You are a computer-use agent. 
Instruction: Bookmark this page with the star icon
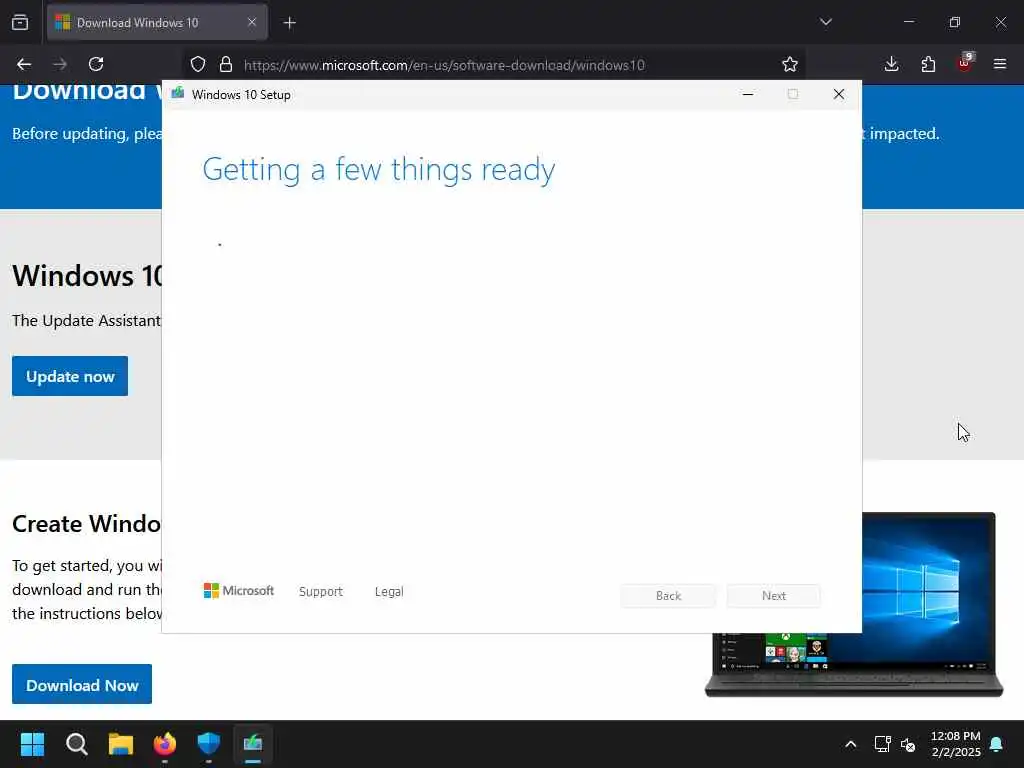click(790, 64)
